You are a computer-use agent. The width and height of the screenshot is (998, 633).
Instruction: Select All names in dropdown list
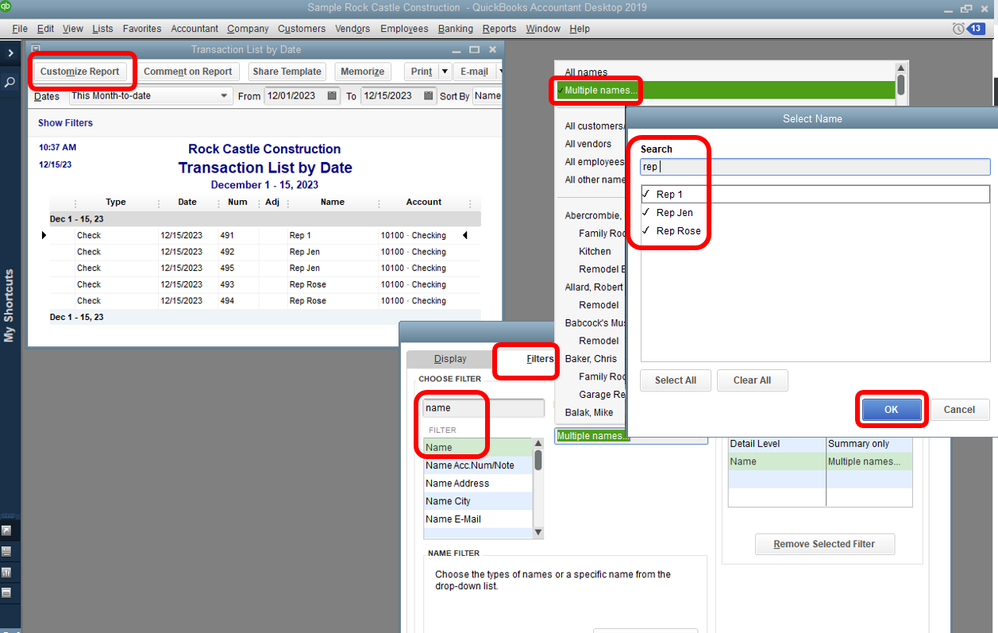point(586,72)
